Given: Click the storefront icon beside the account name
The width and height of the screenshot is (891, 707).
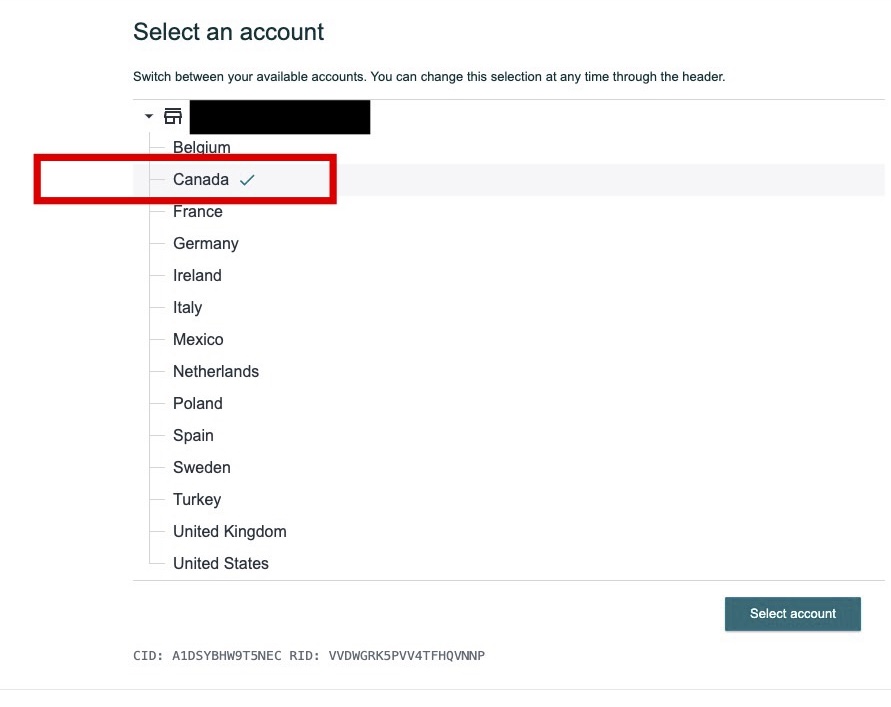Looking at the screenshot, I should 173,116.
